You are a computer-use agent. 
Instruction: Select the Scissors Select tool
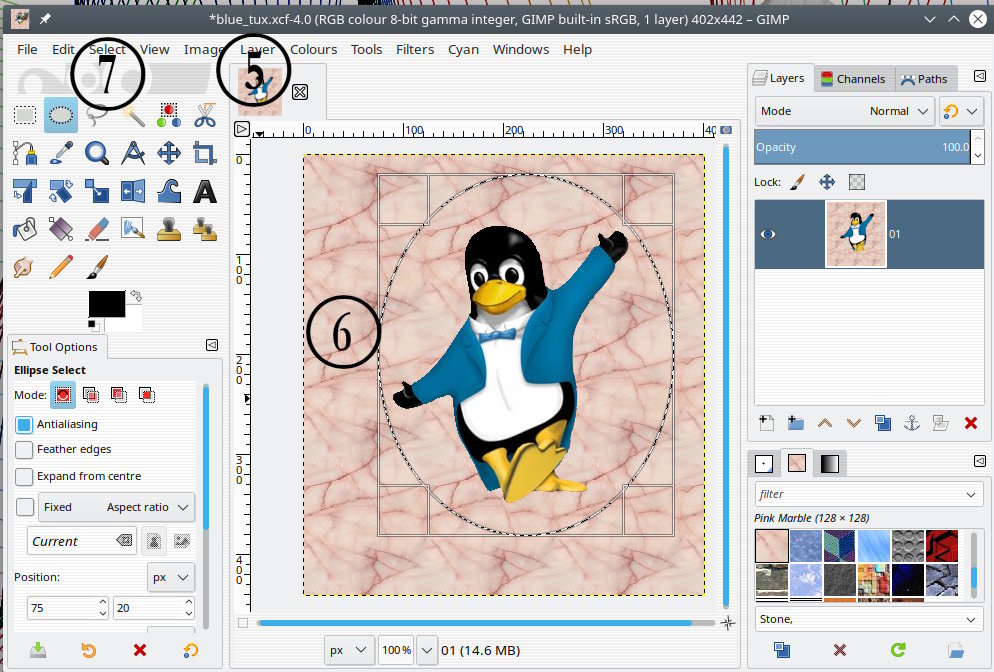tap(205, 115)
